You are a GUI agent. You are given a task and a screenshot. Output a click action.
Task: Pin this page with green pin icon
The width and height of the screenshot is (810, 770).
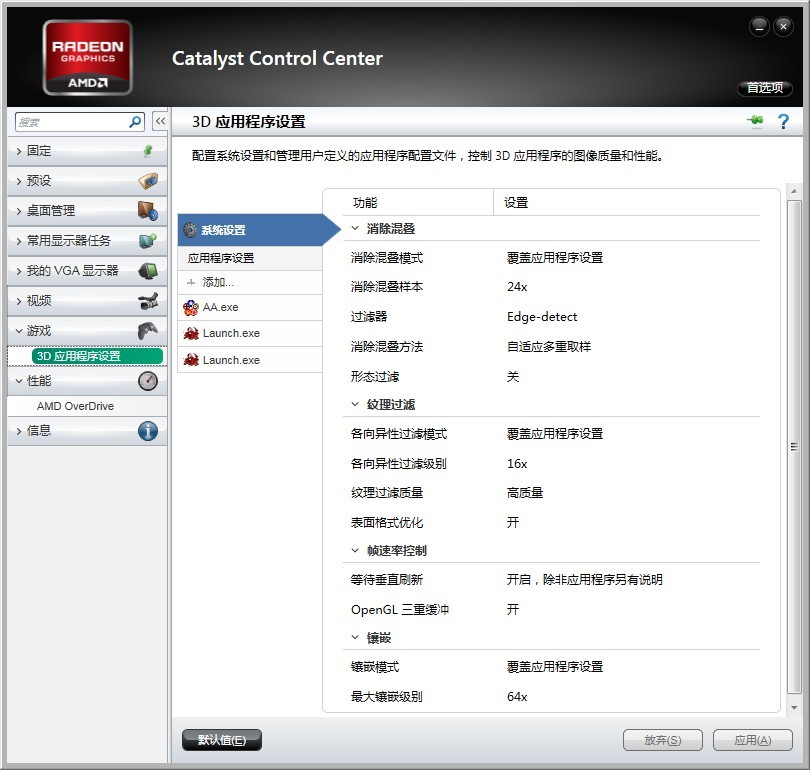click(x=755, y=121)
